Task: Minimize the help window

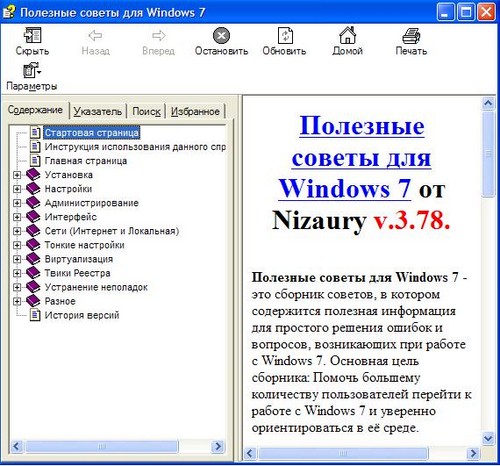Action: 445,13
